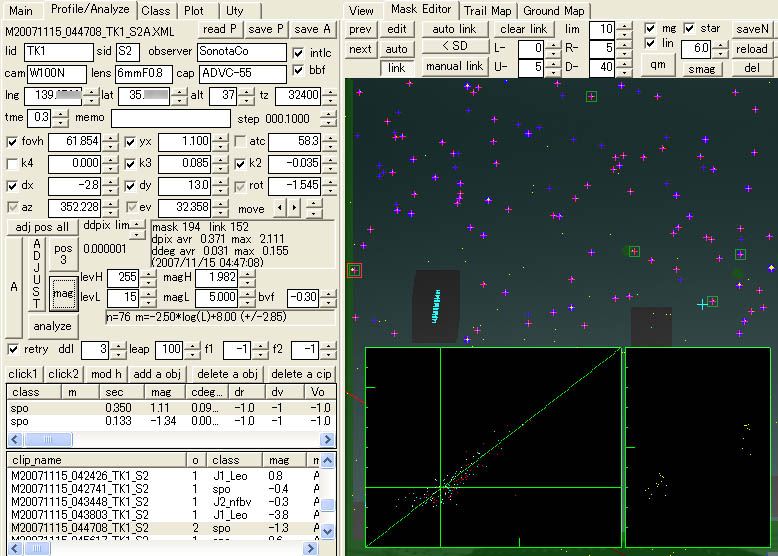Switch to the Trail Map tab
The height and width of the screenshot is (556, 778).
point(487,10)
